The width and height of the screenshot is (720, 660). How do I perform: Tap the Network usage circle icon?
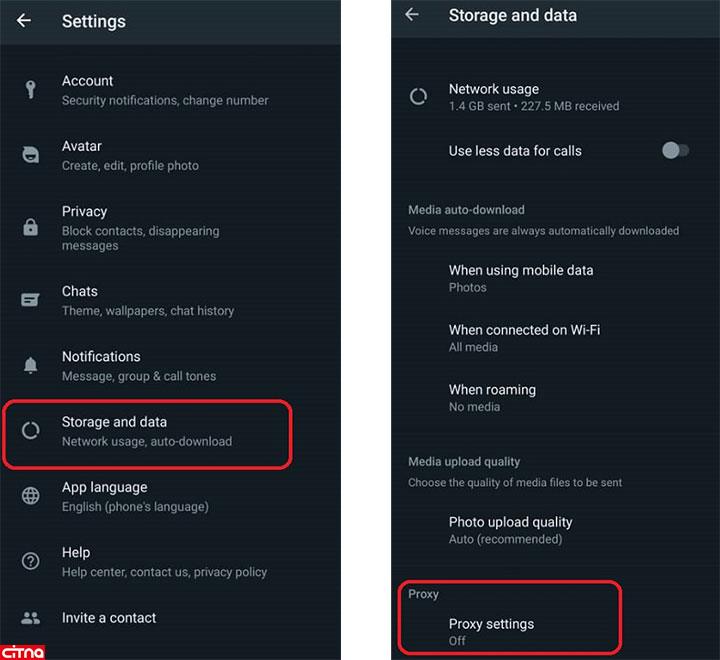click(x=419, y=97)
